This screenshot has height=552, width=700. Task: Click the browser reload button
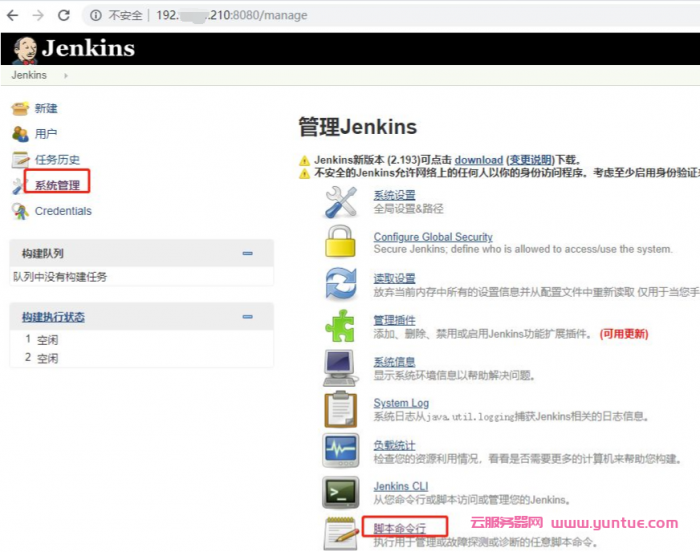64,16
